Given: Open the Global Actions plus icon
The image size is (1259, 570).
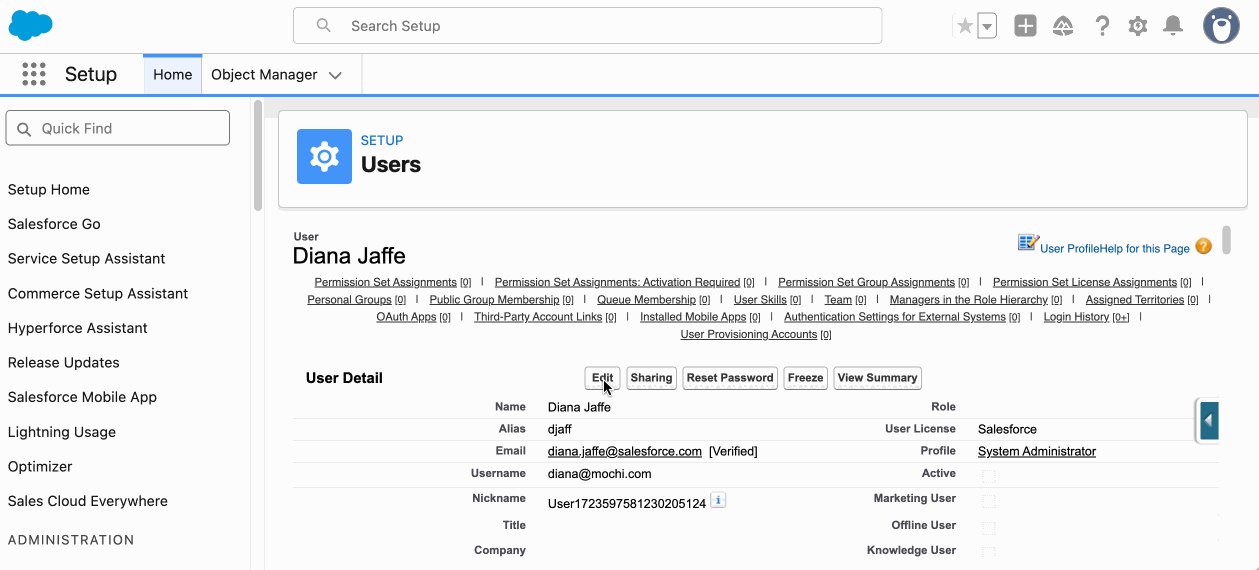Looking at the screenshot, I should pyautogui.click(x=1025, y=26).
